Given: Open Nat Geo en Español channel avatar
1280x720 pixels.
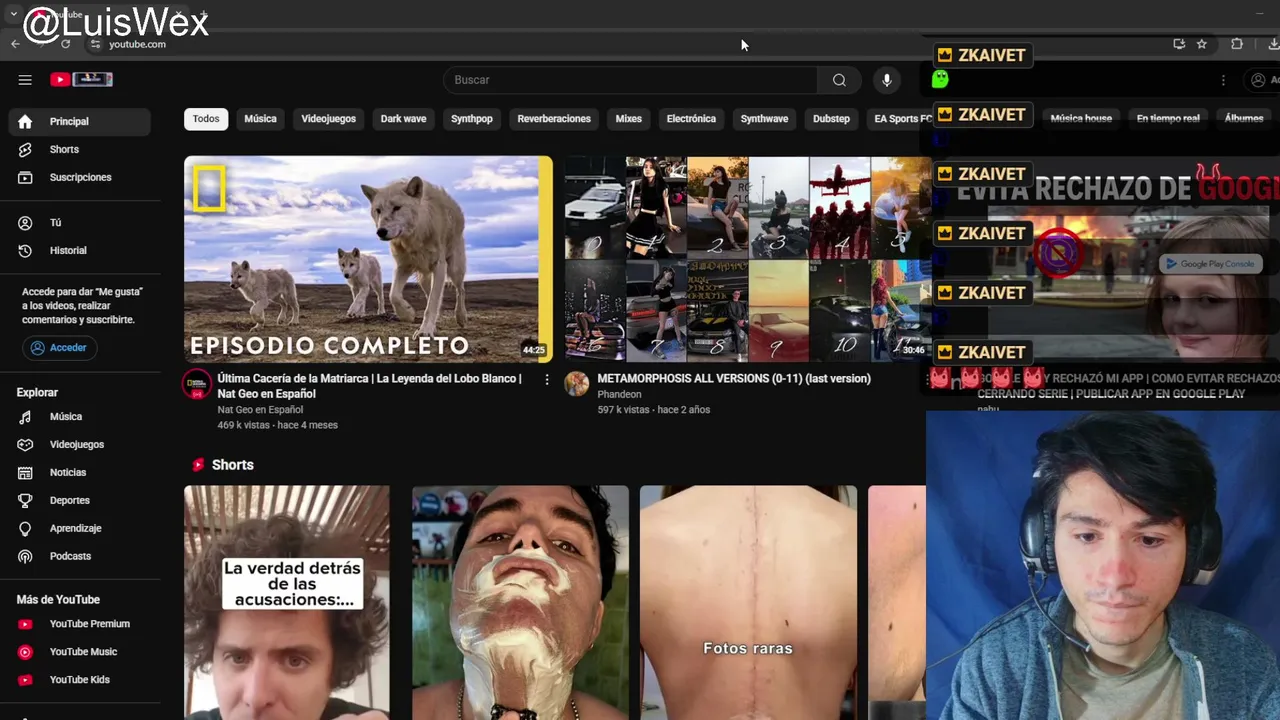Looking at the screenshot, I should coord(197,384).
